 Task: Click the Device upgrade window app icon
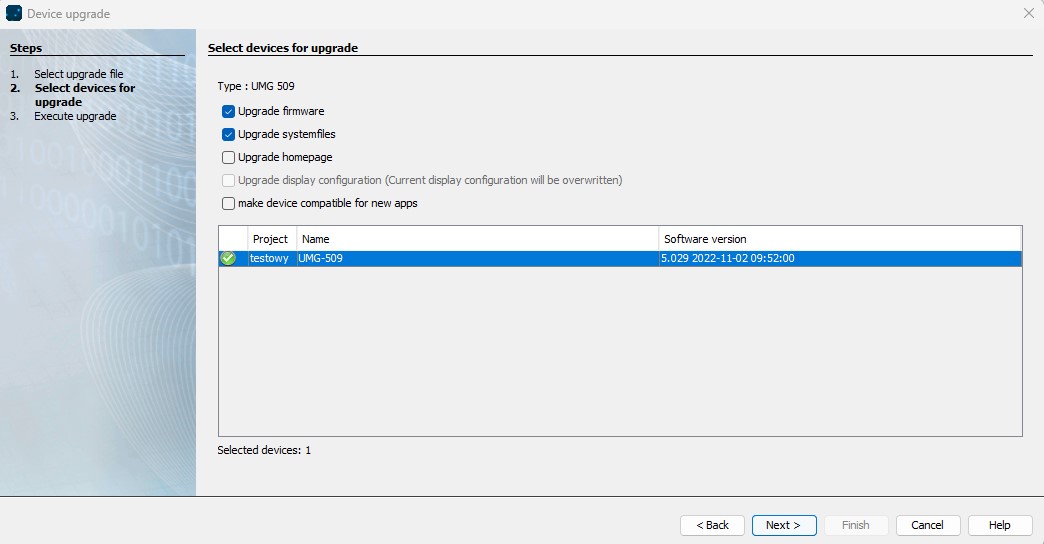click(x=13, y=13)
